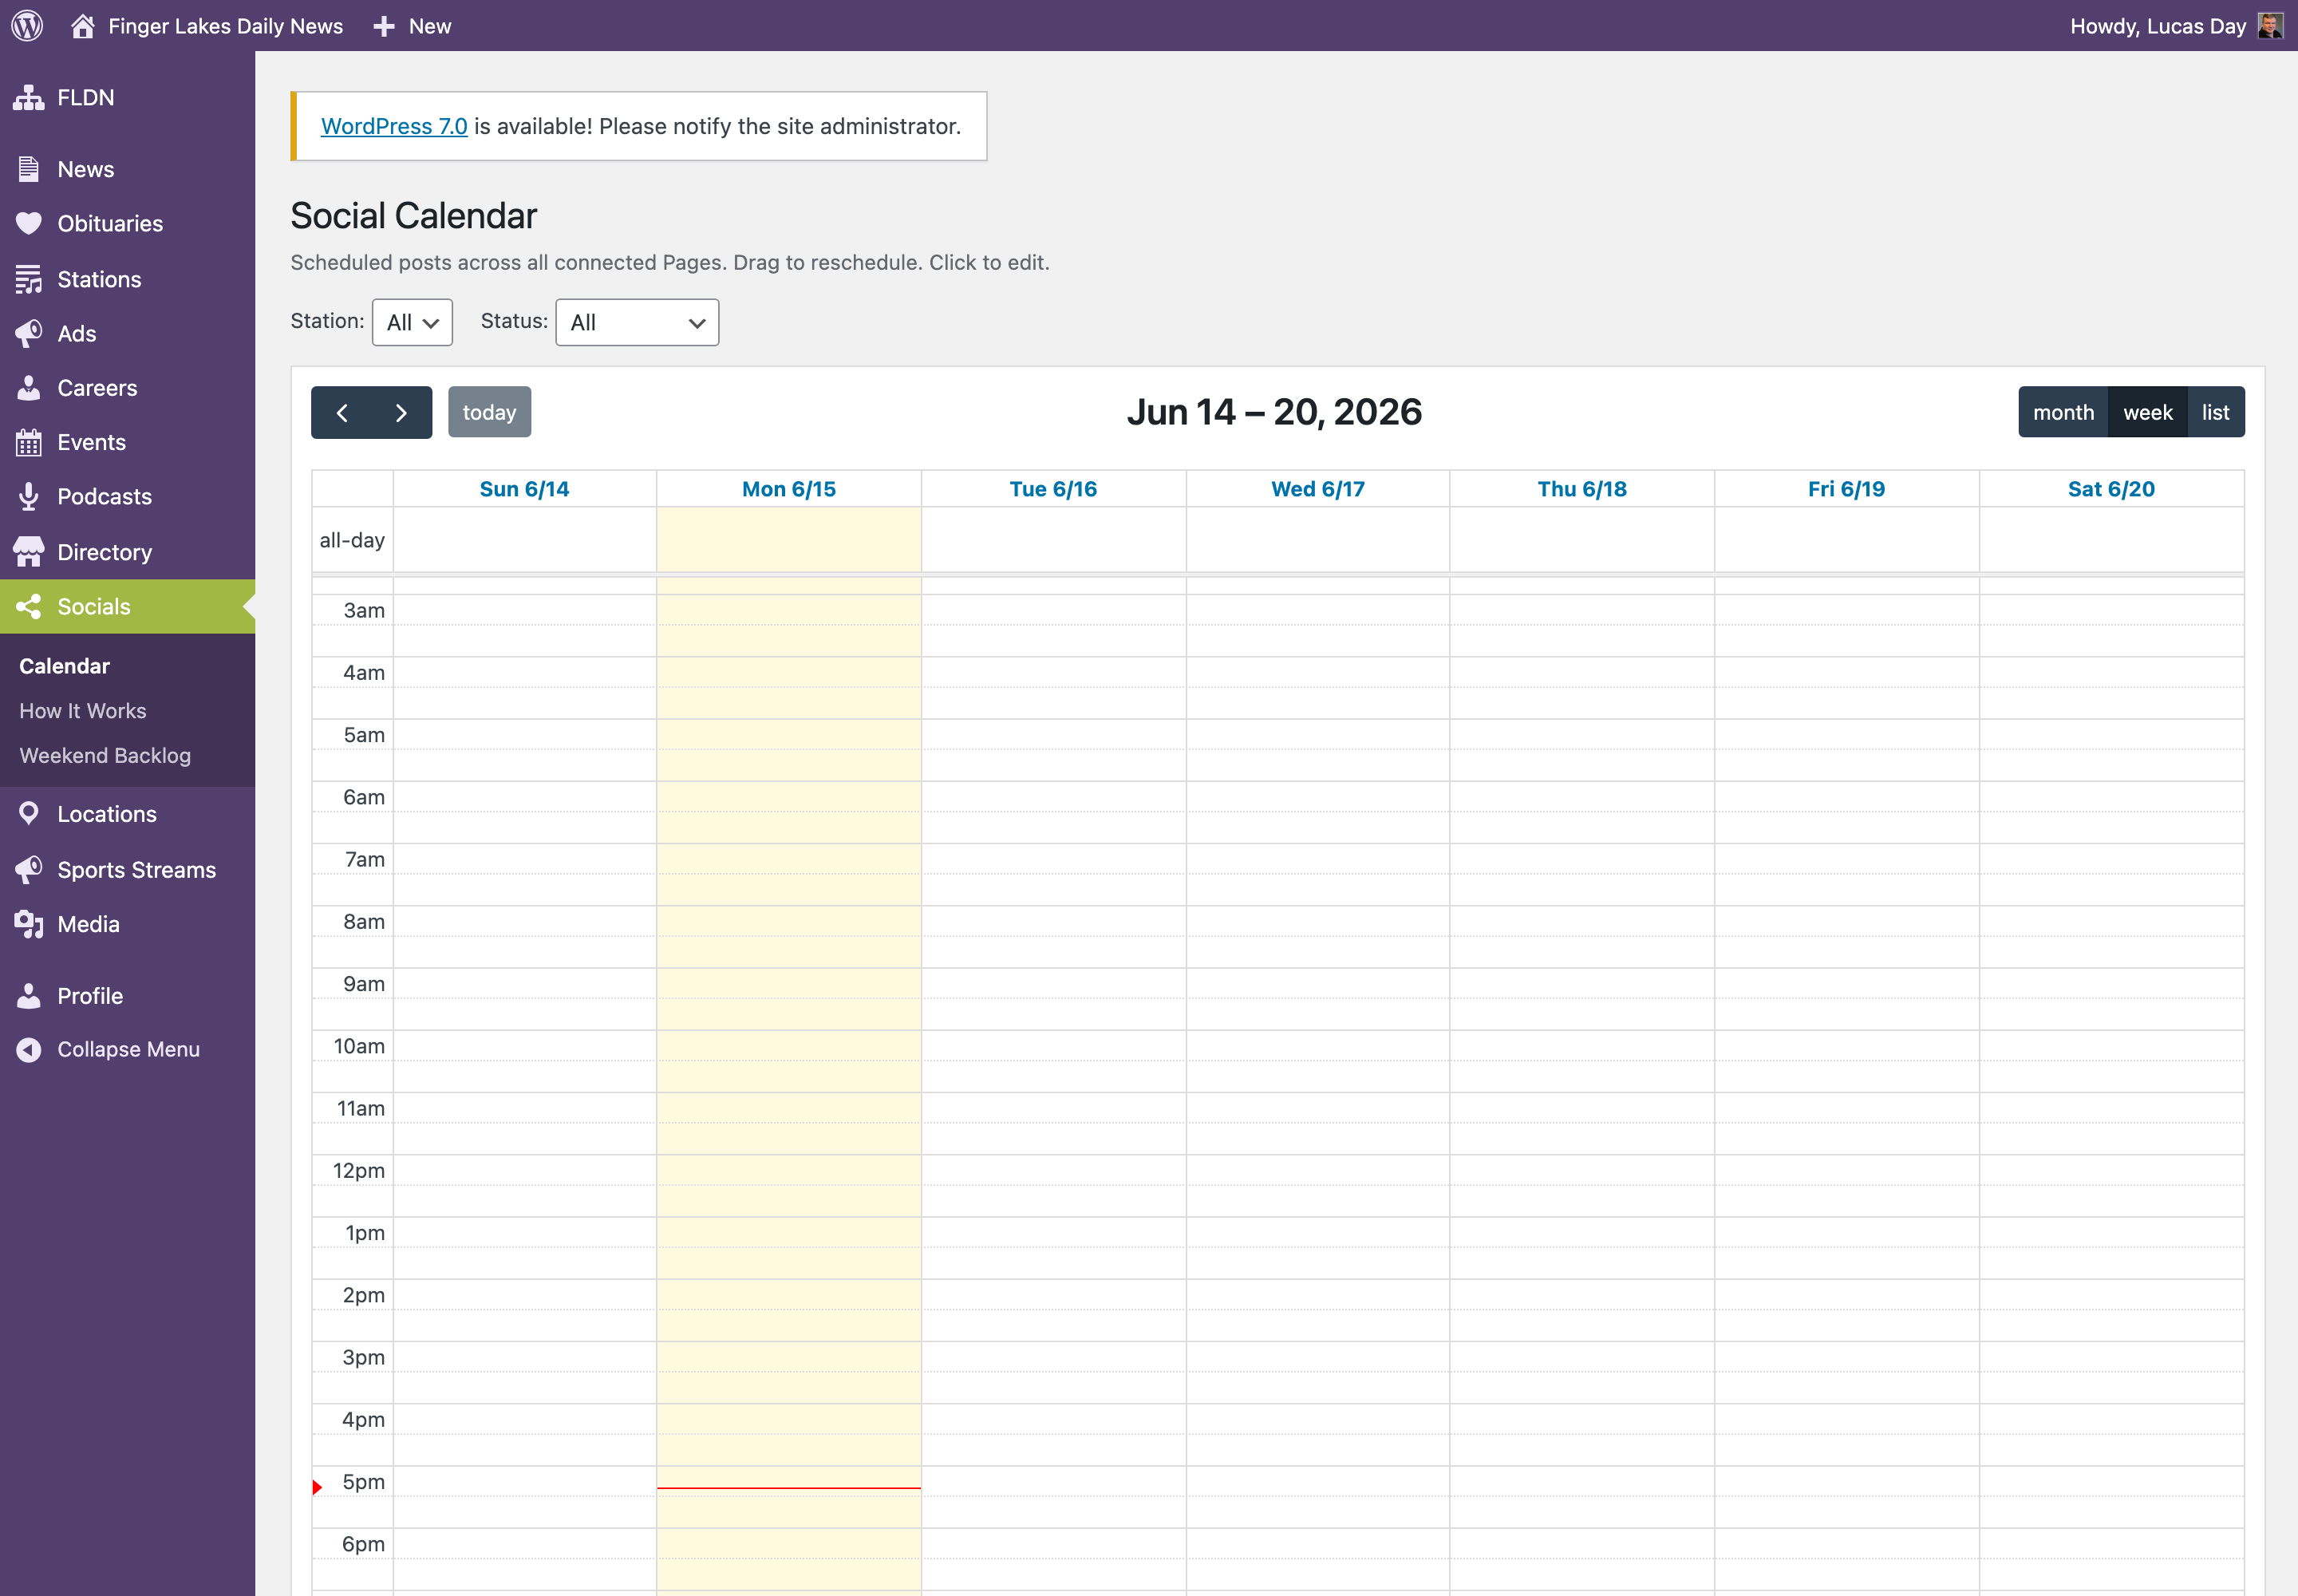2298x1596 pixels.
Task: Open the Sat 6/20 day header
Action: pos(2111,489)
